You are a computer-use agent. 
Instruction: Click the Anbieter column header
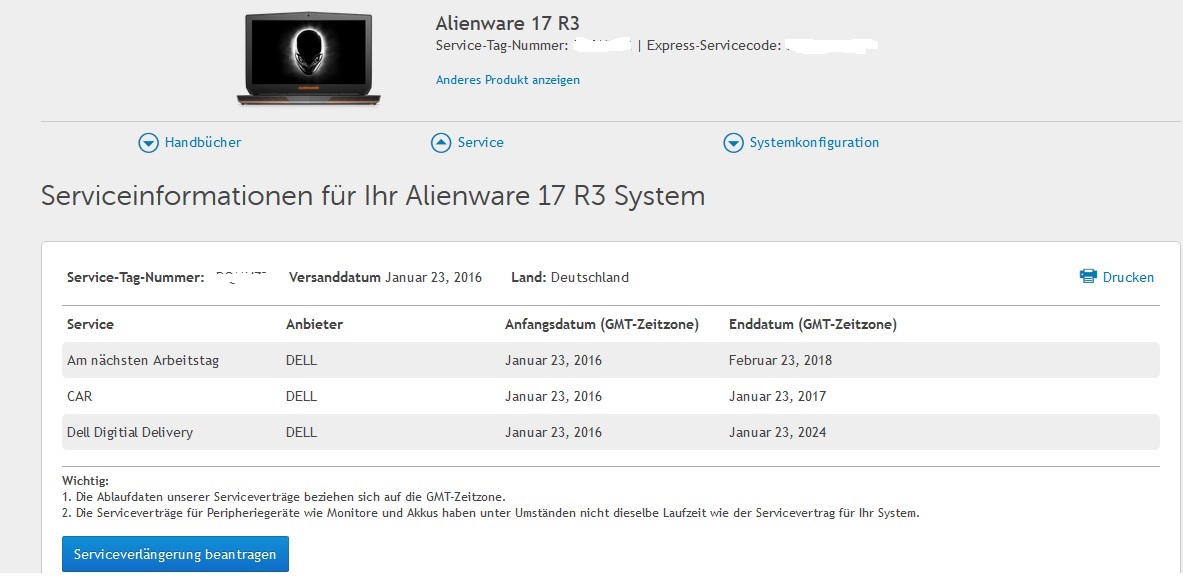pyautogui.click(x=314, y=324)
